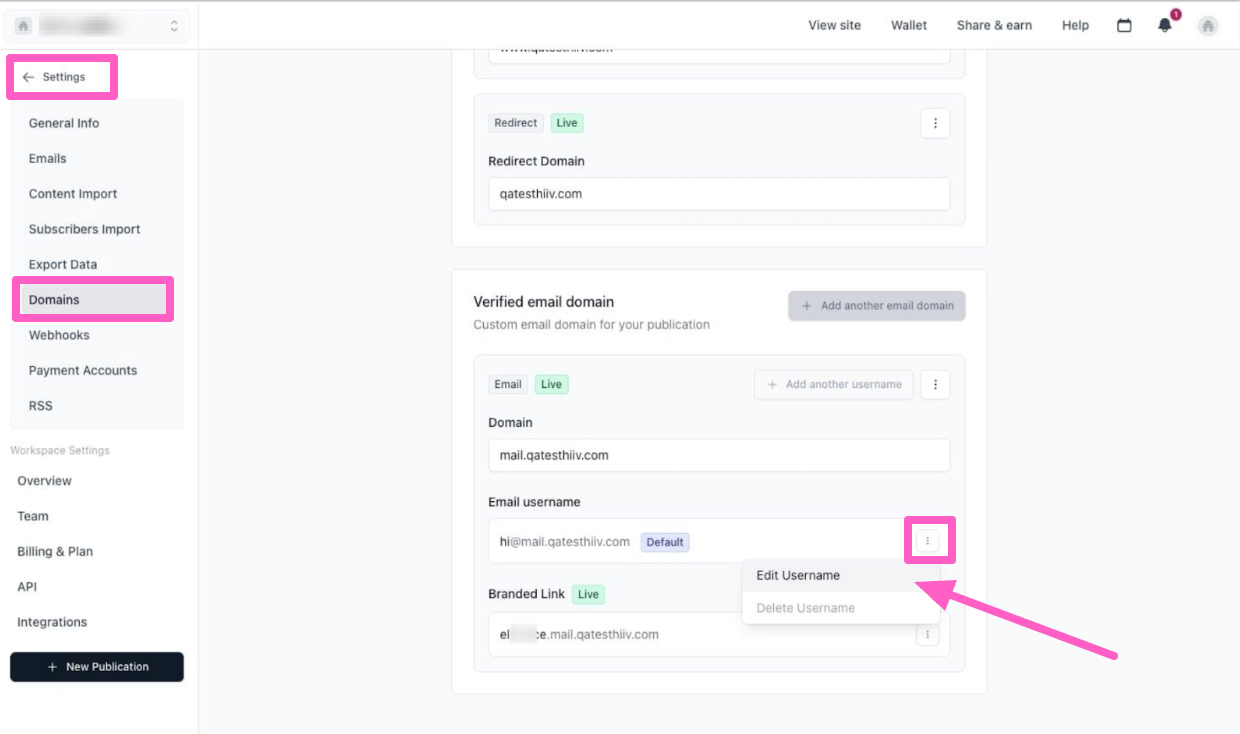The width and height of the screenshot is (1240, 734).
Task: Click the email username three-dot menu
Action: (928, 541)
